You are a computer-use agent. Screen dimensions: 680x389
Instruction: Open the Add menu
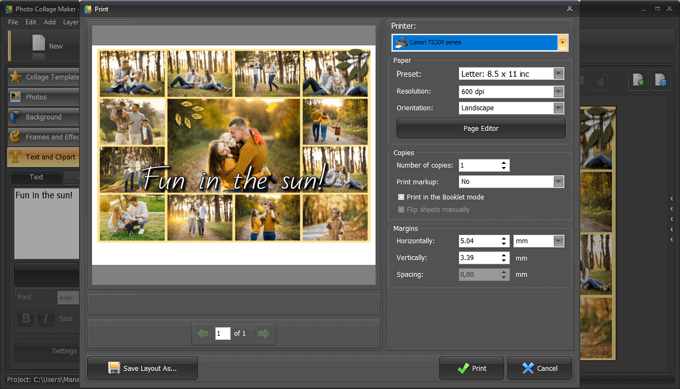tap(49, 22)
